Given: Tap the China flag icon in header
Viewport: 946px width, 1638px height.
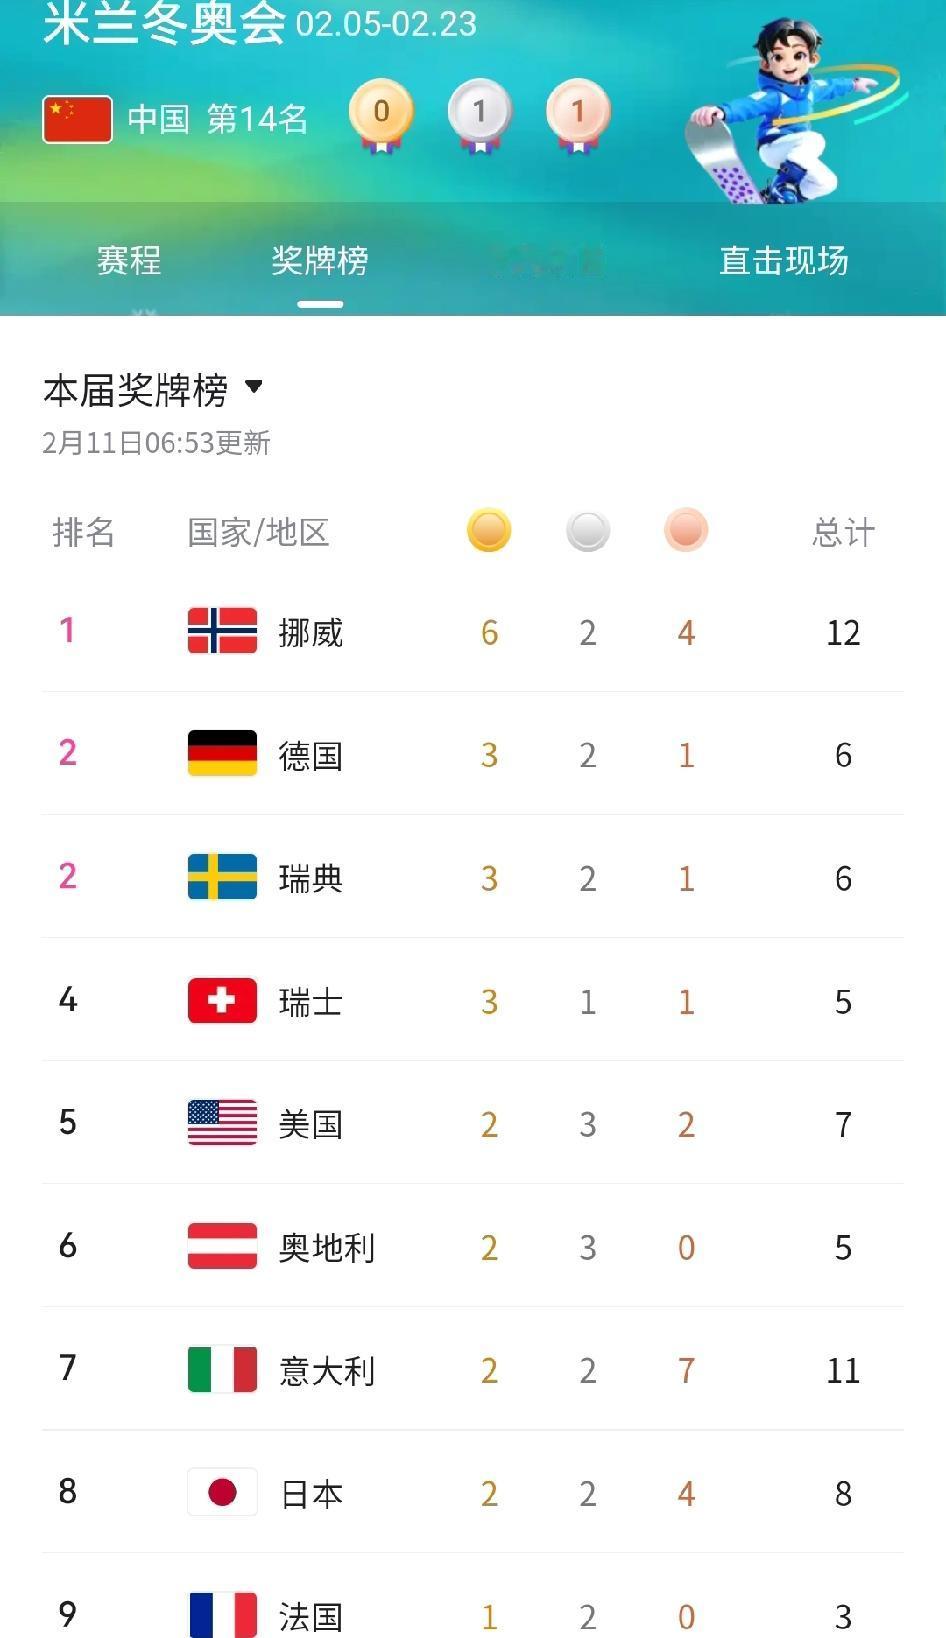Looking at the screenshot, I should click(77, 119).
